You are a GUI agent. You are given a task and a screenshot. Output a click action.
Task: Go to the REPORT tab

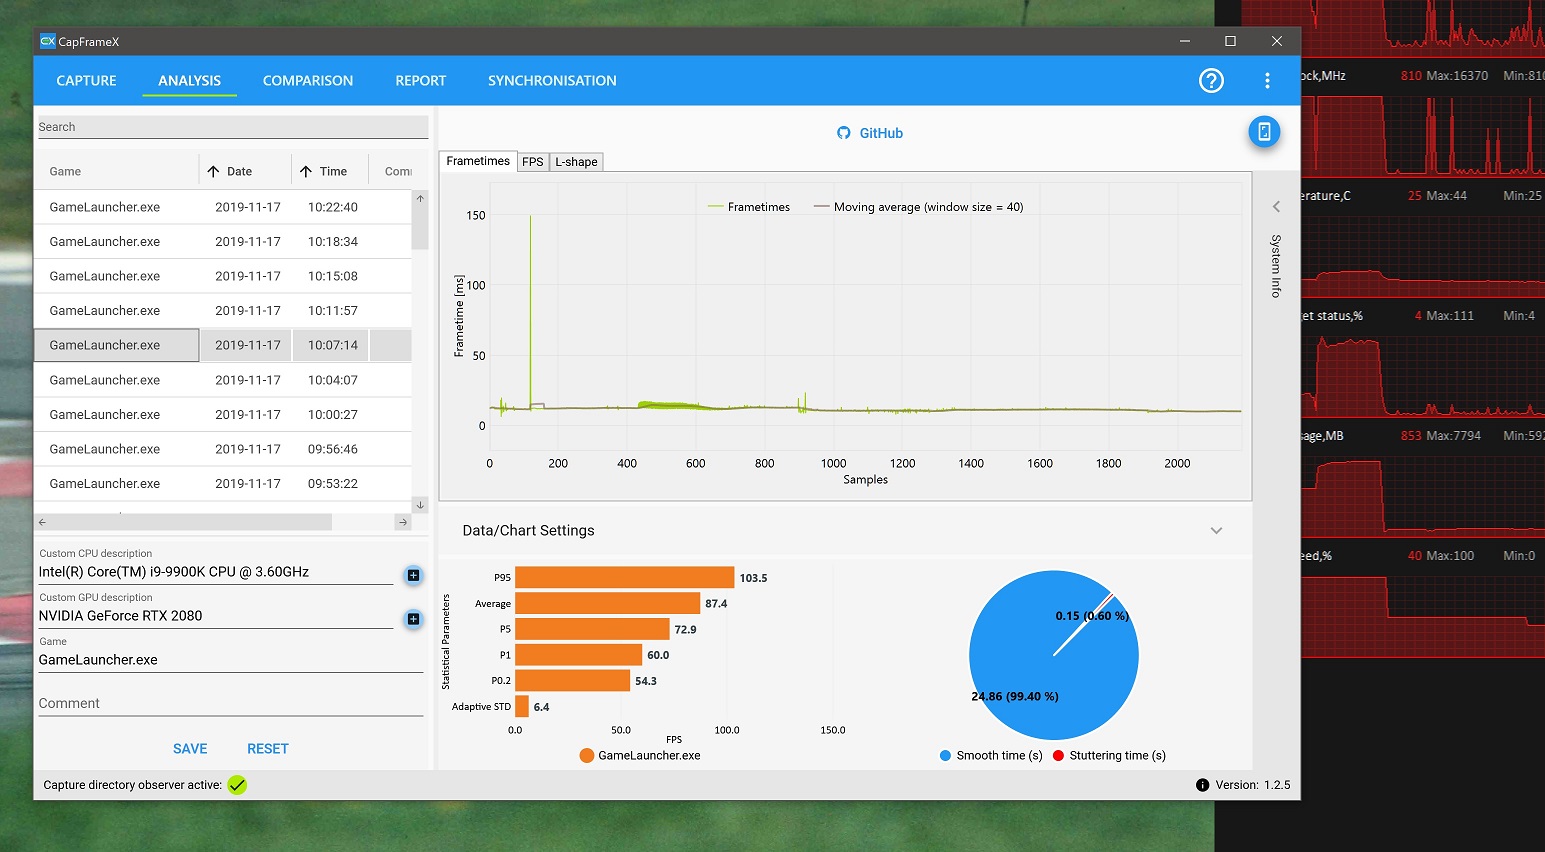tap(420, 81)
